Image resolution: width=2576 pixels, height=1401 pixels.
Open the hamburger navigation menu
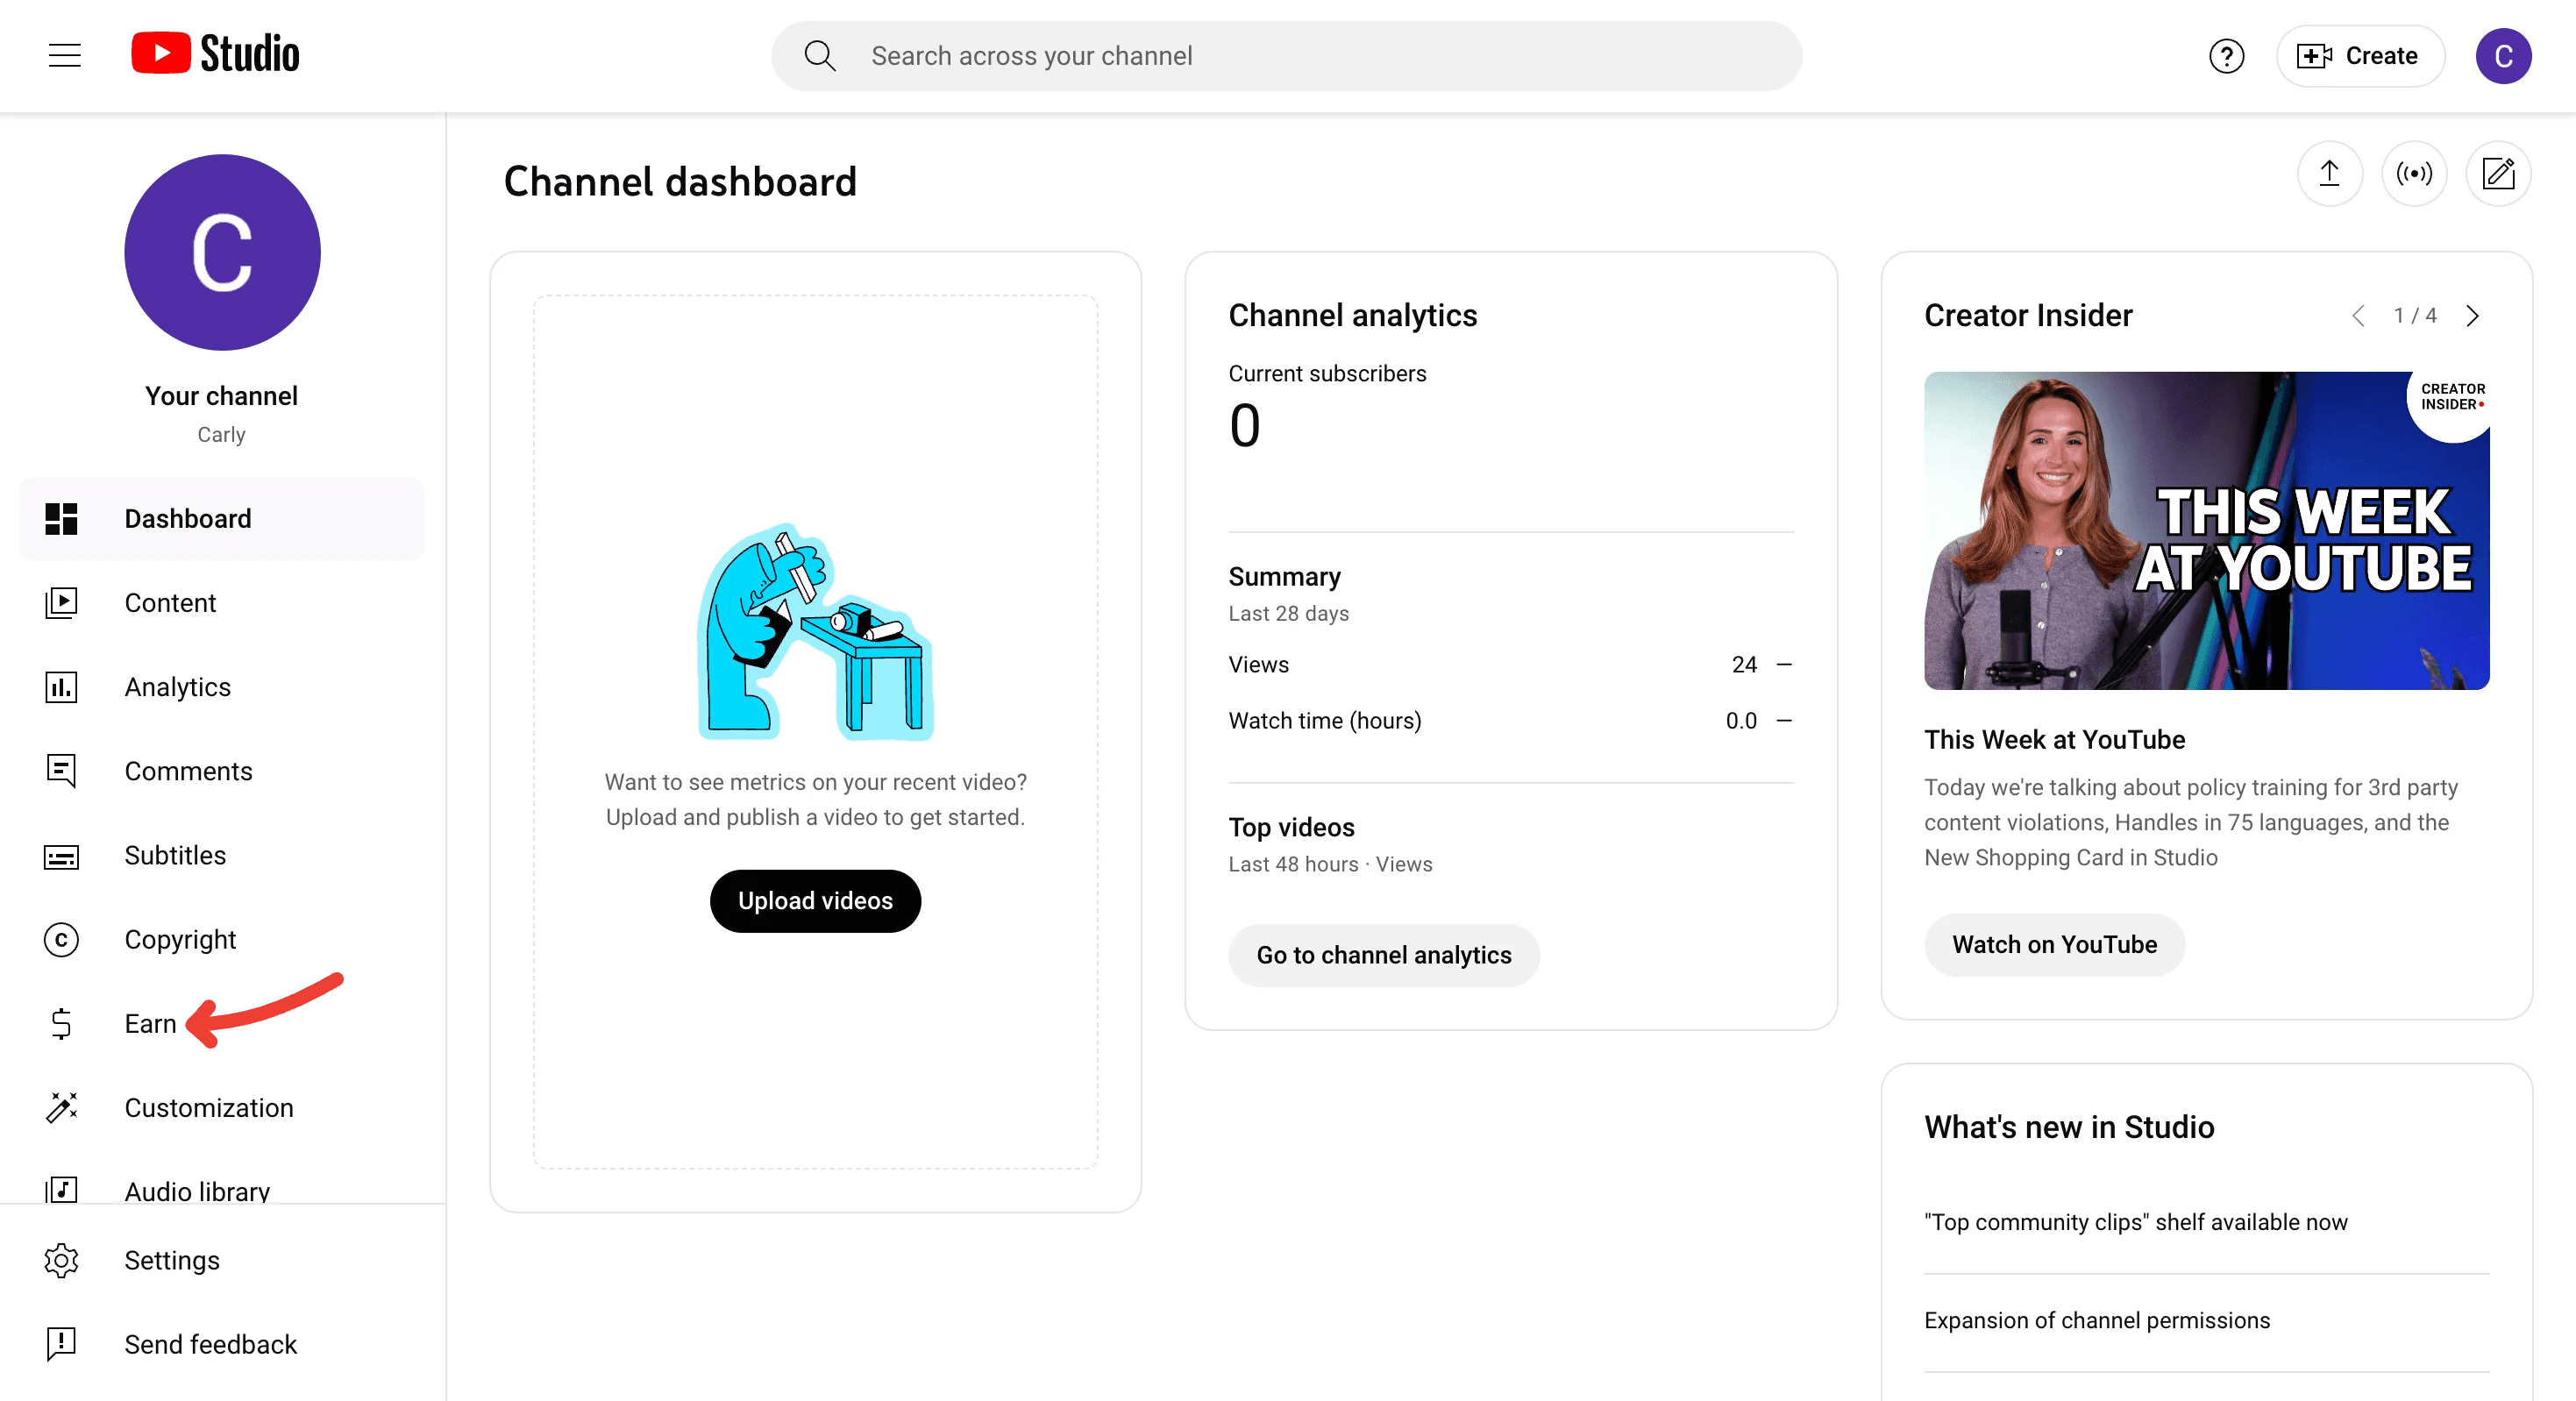pos(65,56)
